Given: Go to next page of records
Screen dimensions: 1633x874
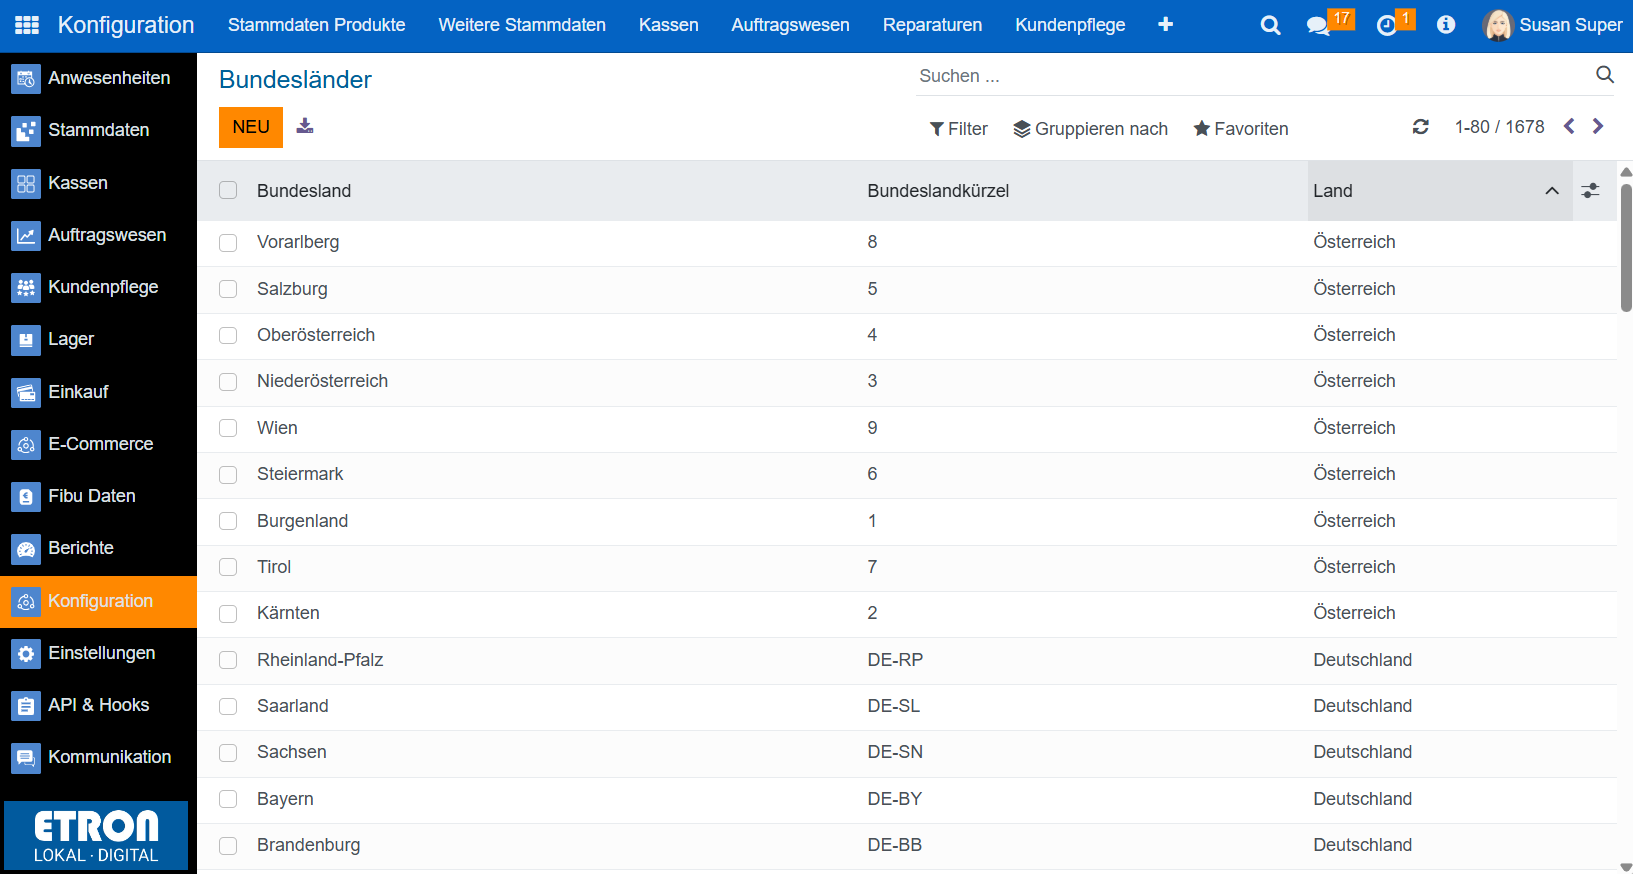Looking at the screenshot, I should [1598, 126].
